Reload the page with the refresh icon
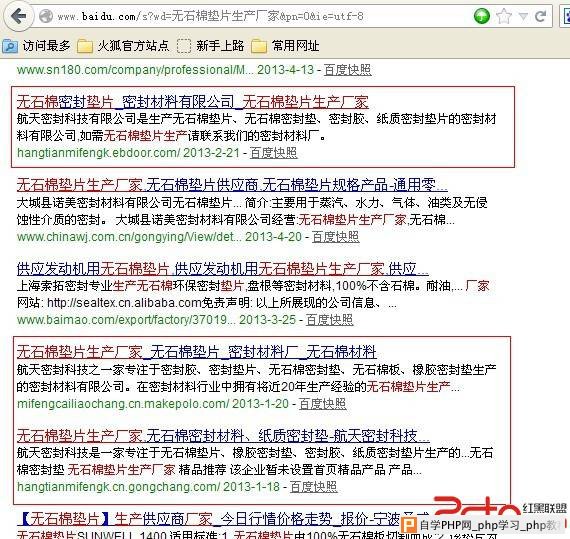 pos(540,16)
